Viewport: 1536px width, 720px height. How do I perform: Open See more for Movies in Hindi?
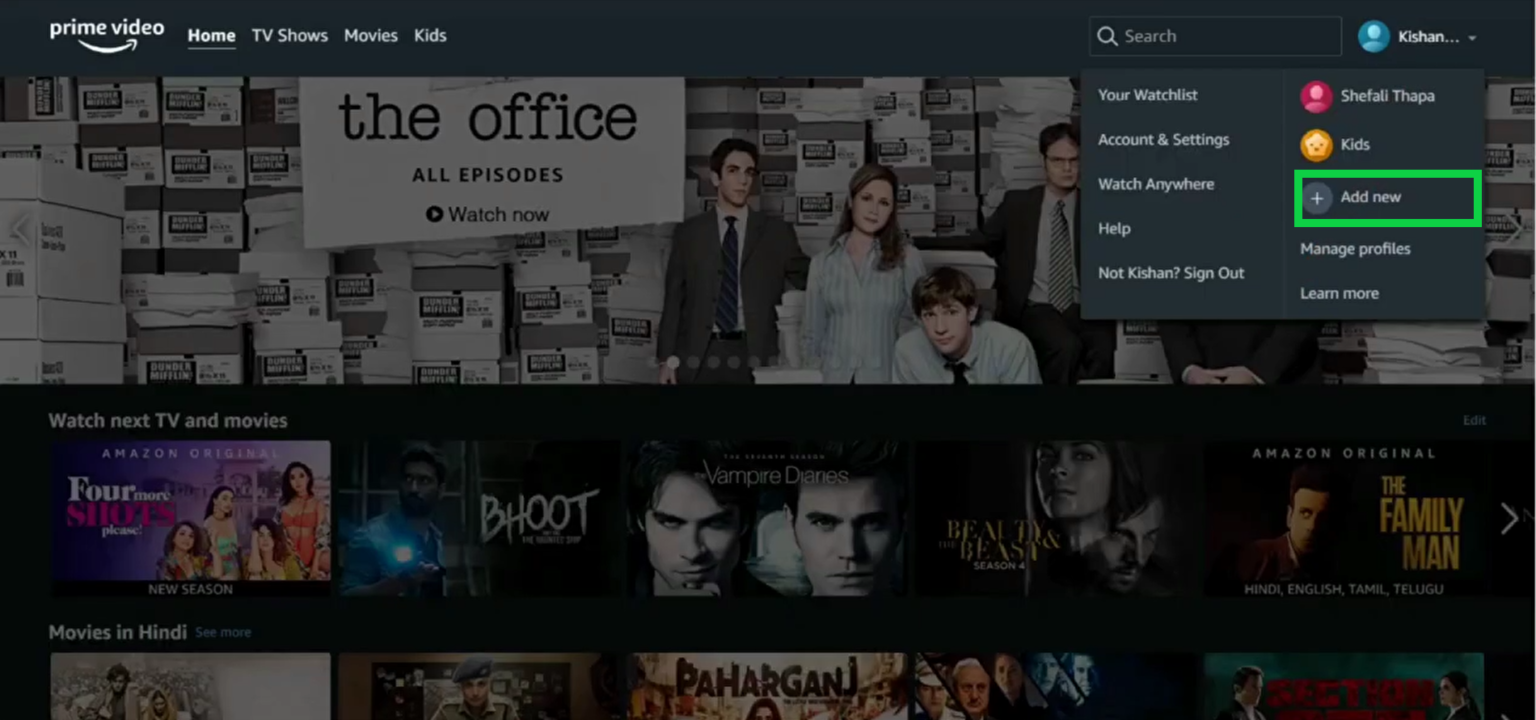tap(225, 632)
